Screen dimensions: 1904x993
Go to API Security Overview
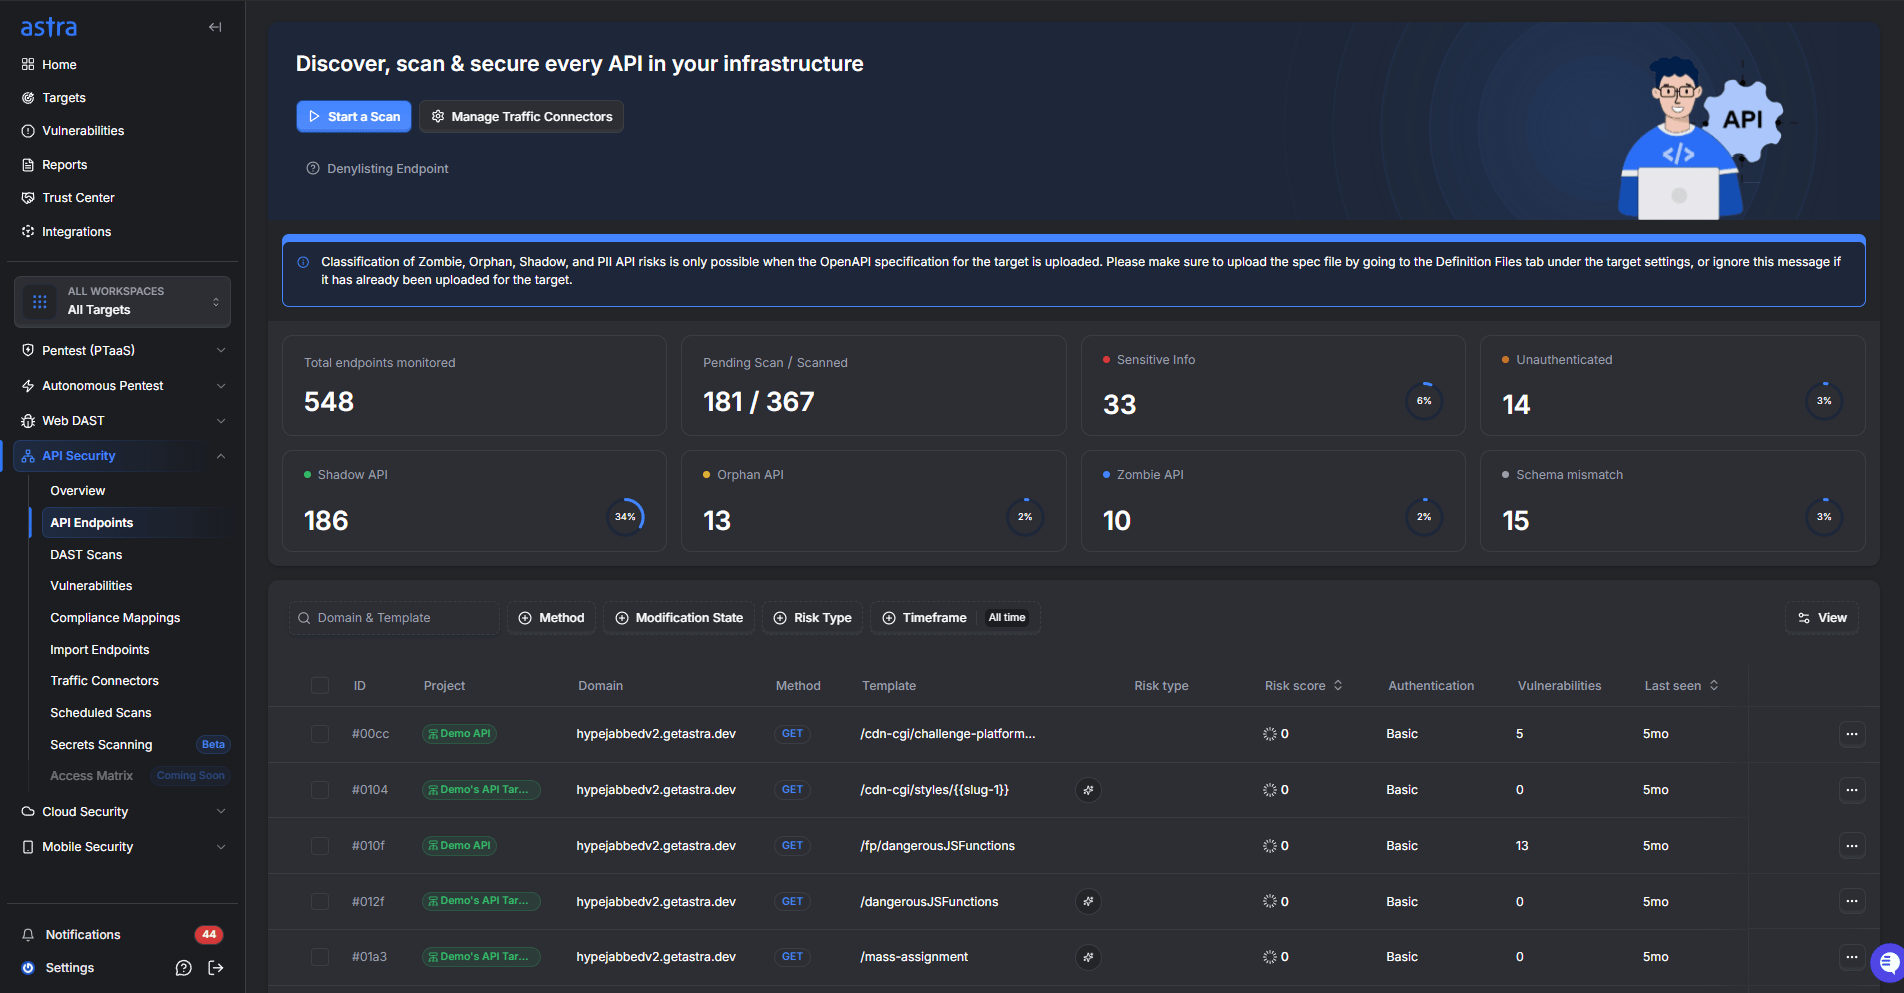click(78, 491)
